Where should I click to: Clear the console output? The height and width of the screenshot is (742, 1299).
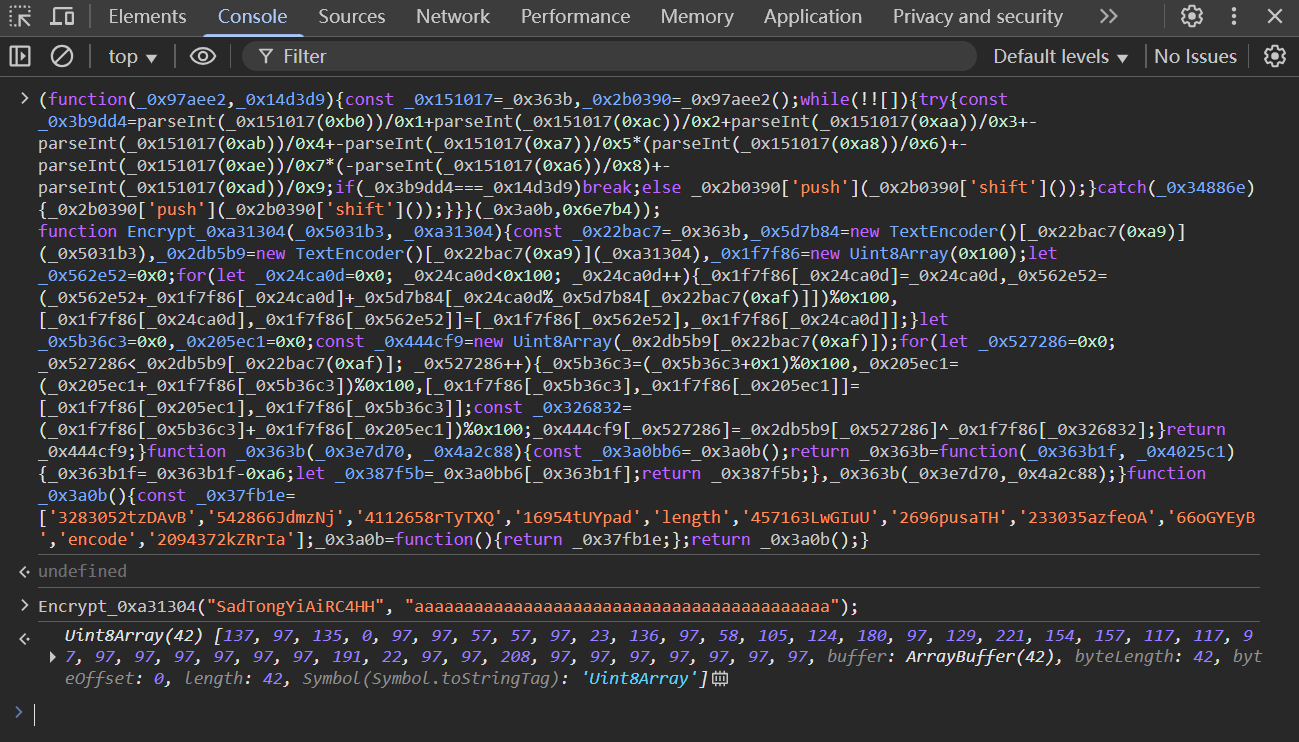62,56
